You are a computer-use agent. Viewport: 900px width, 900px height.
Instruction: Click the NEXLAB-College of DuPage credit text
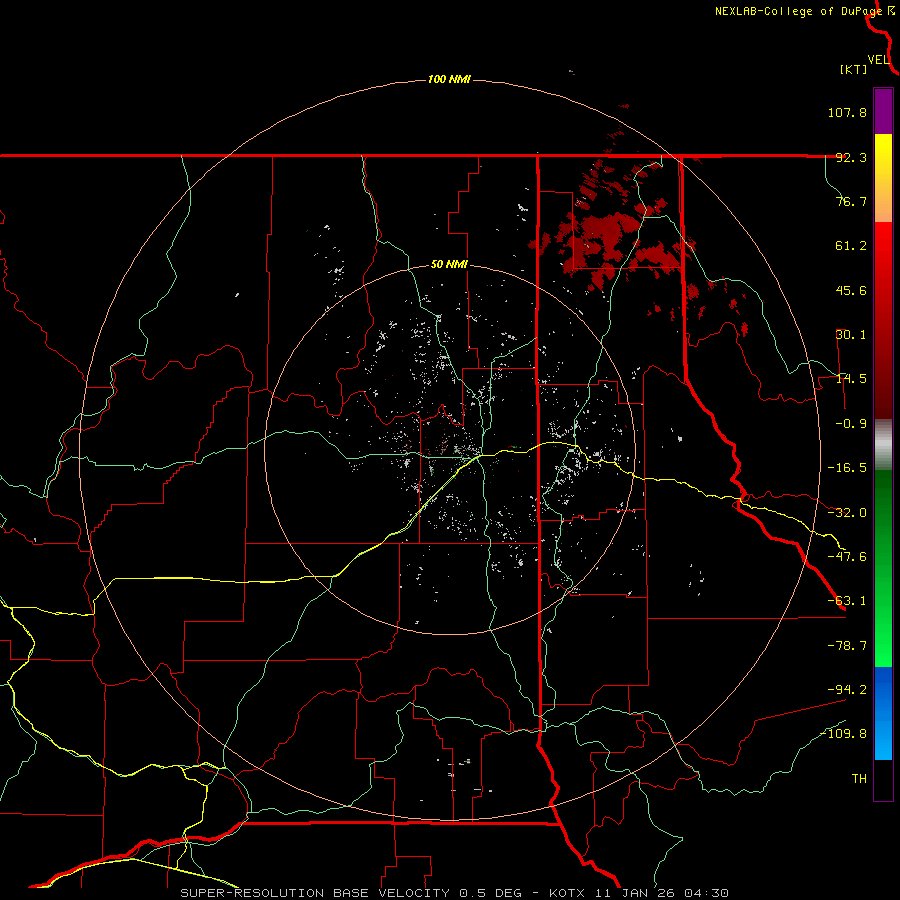coord(798,11)
